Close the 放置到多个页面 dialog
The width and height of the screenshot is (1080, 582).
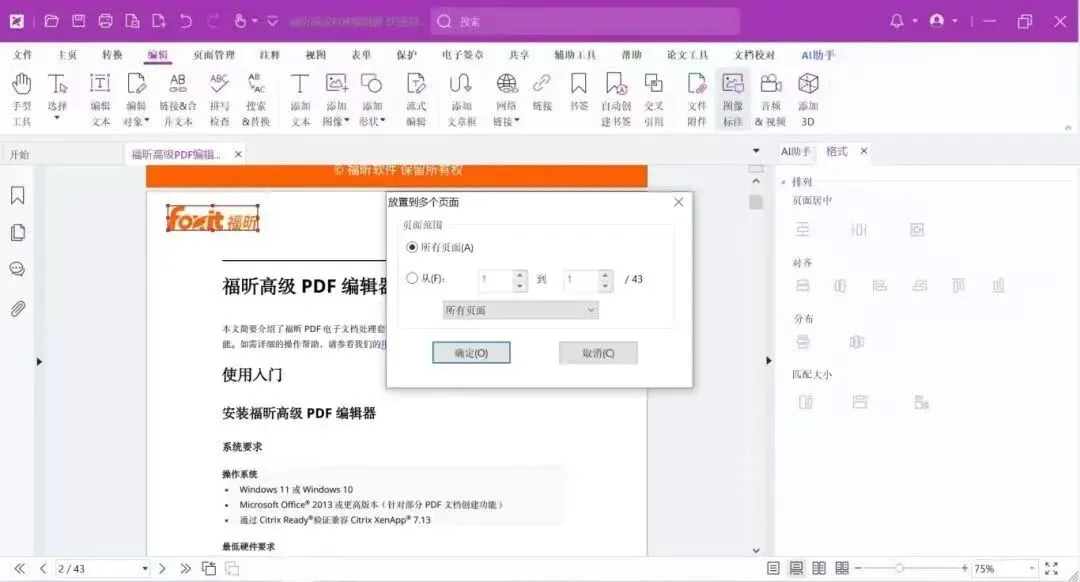[678, 202]
